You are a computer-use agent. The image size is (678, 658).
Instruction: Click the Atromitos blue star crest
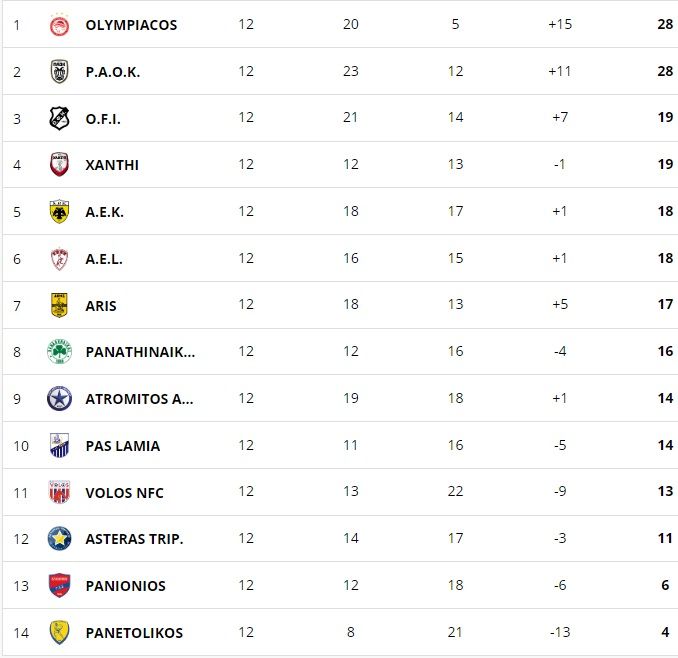point(59,399)
